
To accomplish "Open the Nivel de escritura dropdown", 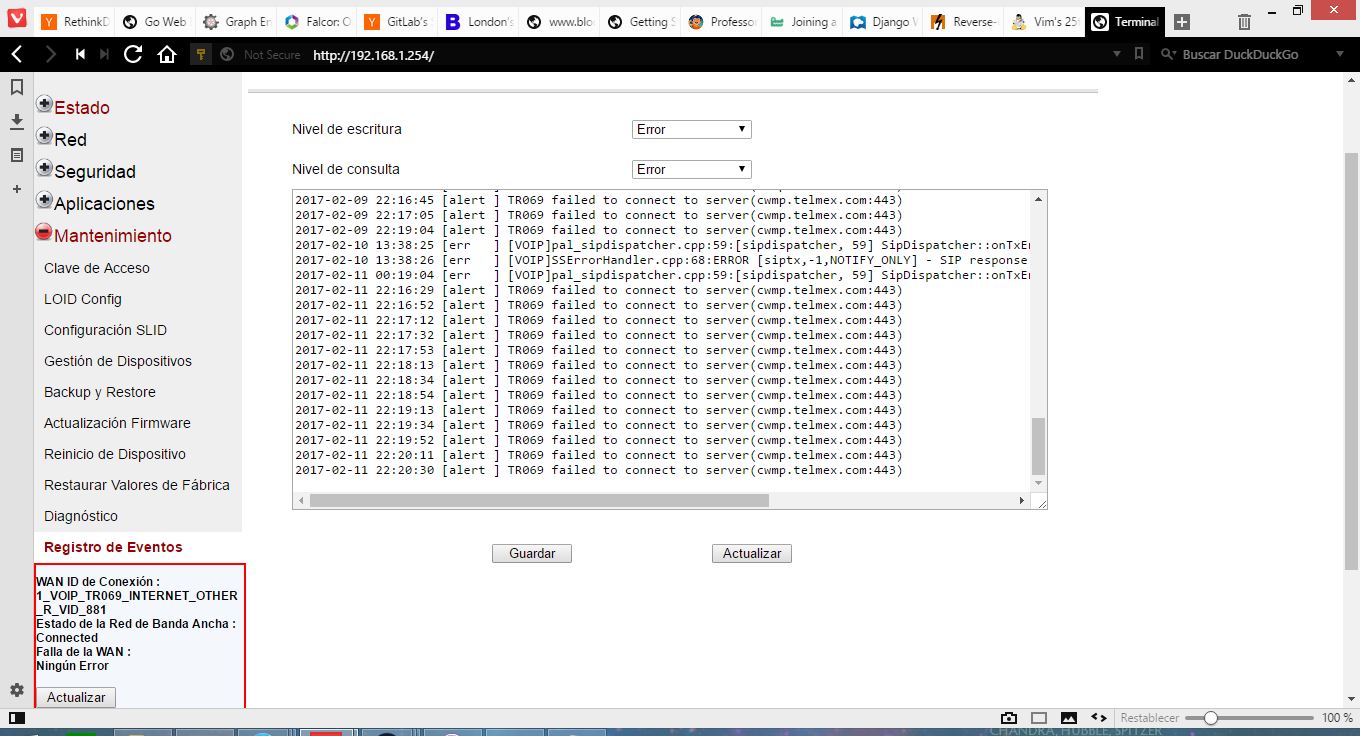I will [691, 130].
